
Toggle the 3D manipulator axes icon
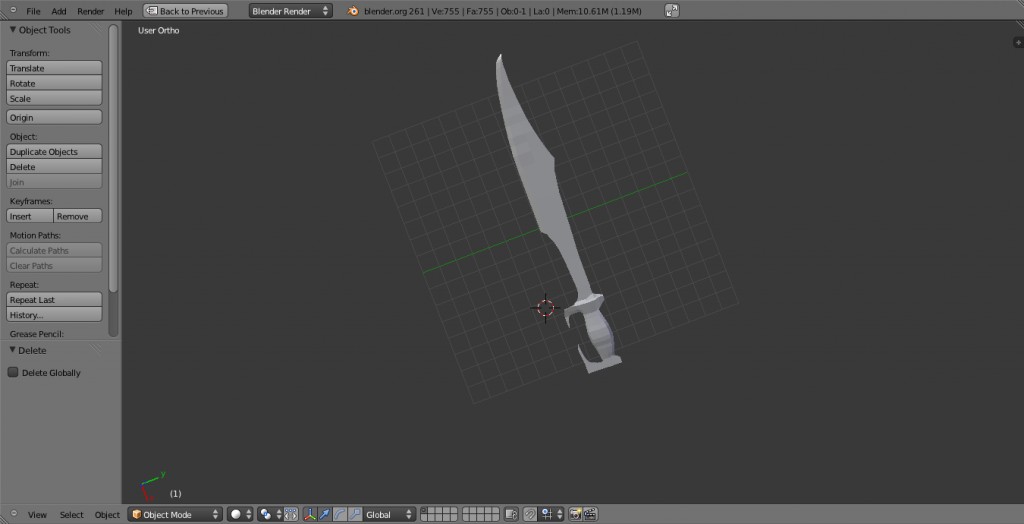310,514
